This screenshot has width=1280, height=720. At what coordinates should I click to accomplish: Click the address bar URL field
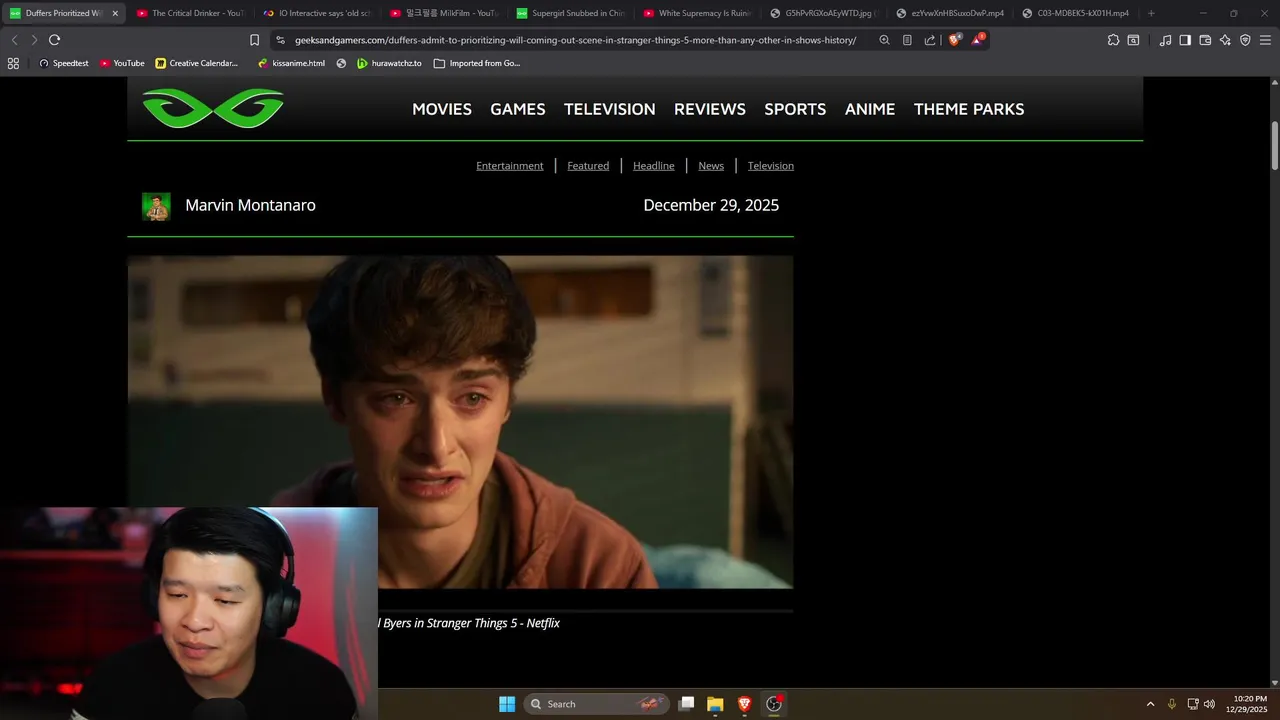click(575, 40)
